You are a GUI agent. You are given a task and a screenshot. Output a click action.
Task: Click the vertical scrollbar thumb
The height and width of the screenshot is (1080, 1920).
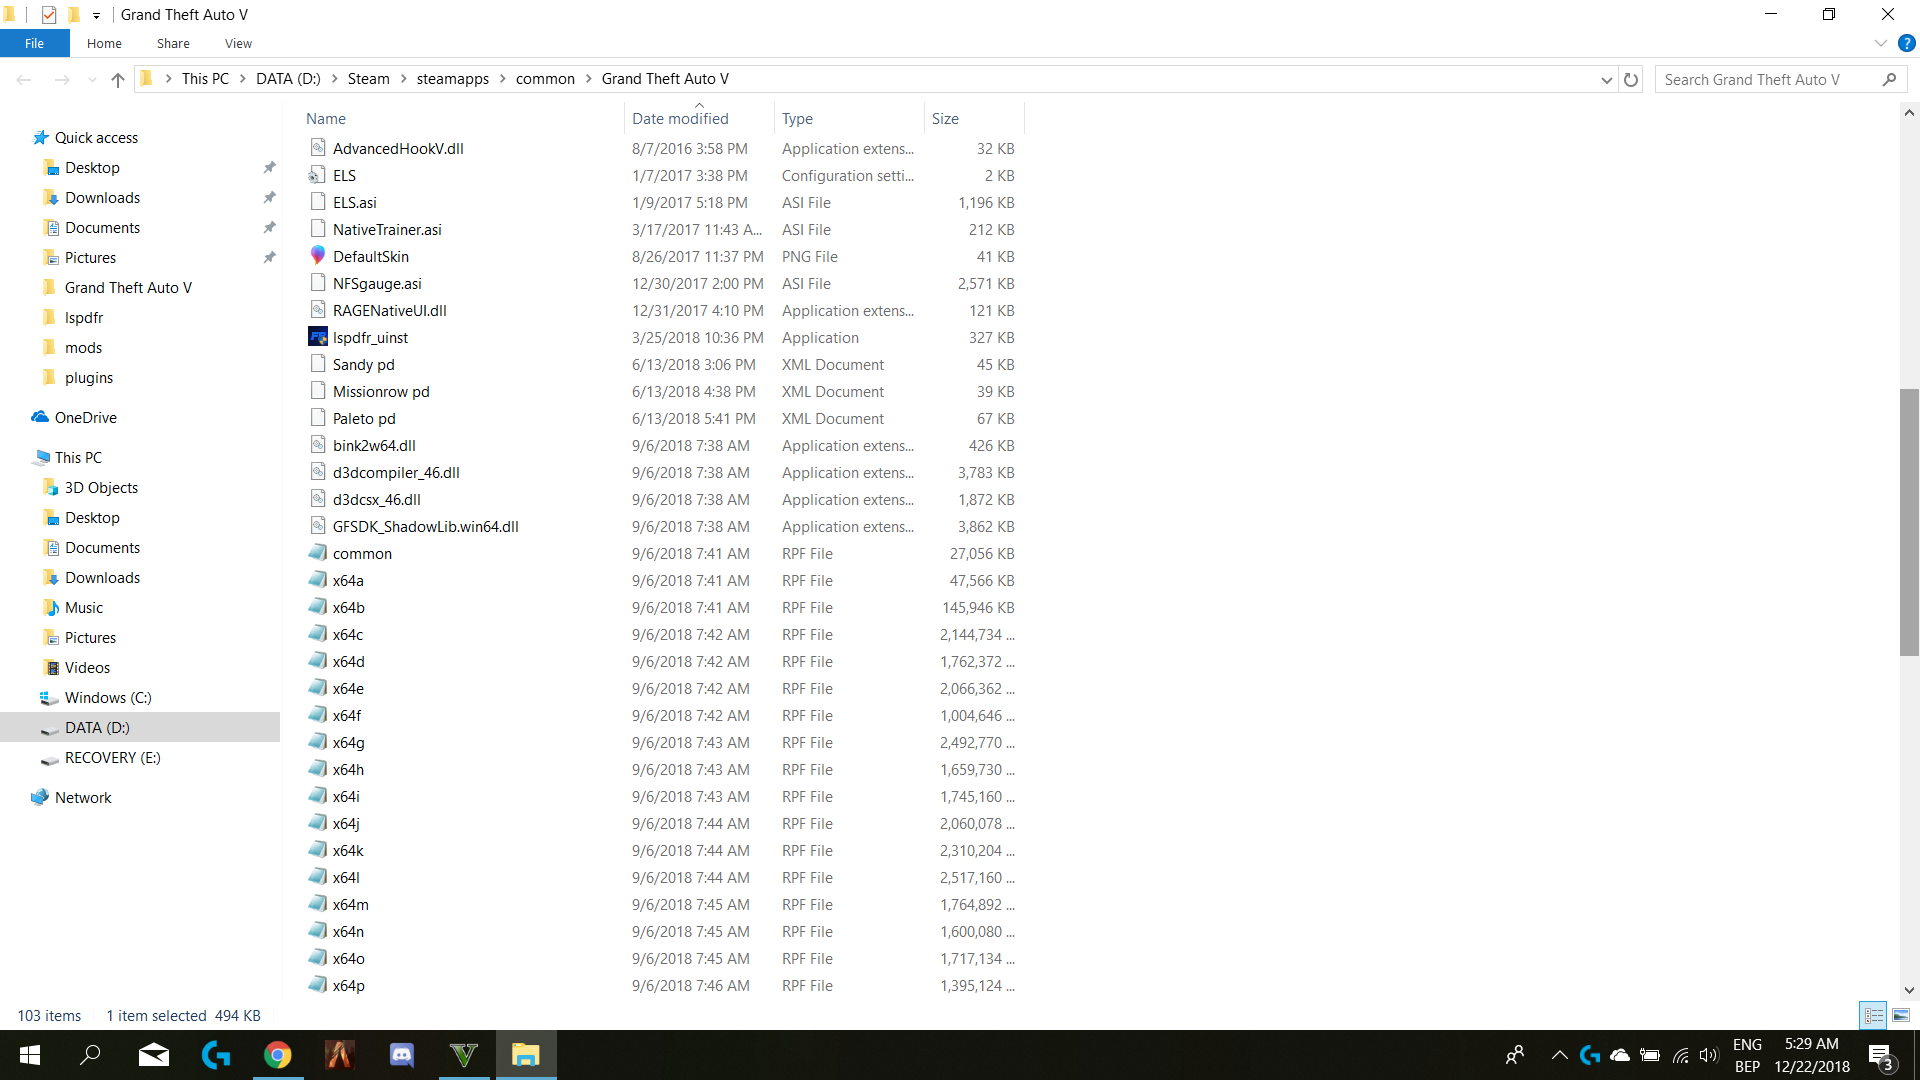[1908, 520]
